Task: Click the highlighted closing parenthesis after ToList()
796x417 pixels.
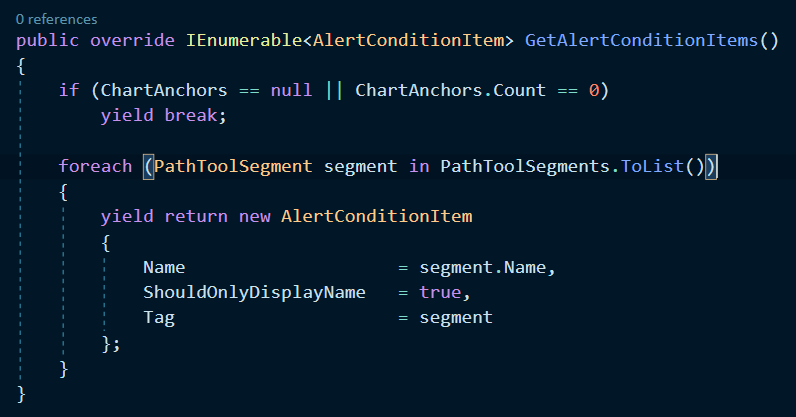Action: (712, 166)
